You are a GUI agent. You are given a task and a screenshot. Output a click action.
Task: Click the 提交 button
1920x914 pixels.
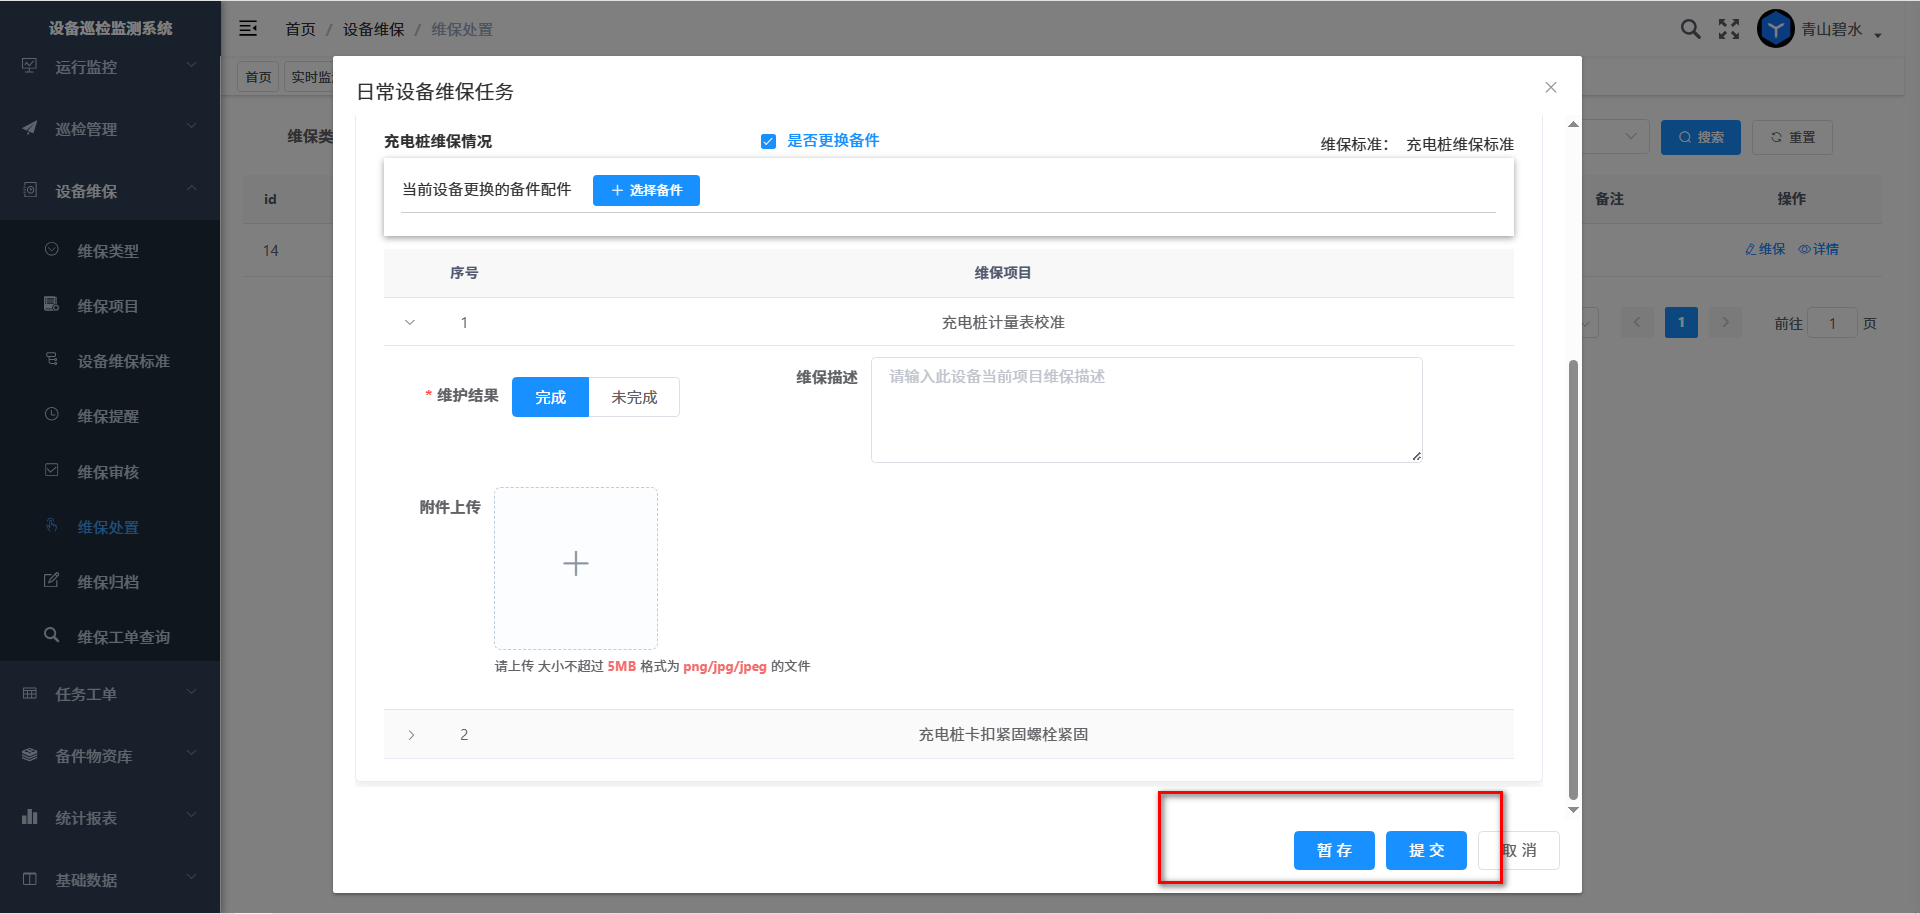pos(1426,850)
